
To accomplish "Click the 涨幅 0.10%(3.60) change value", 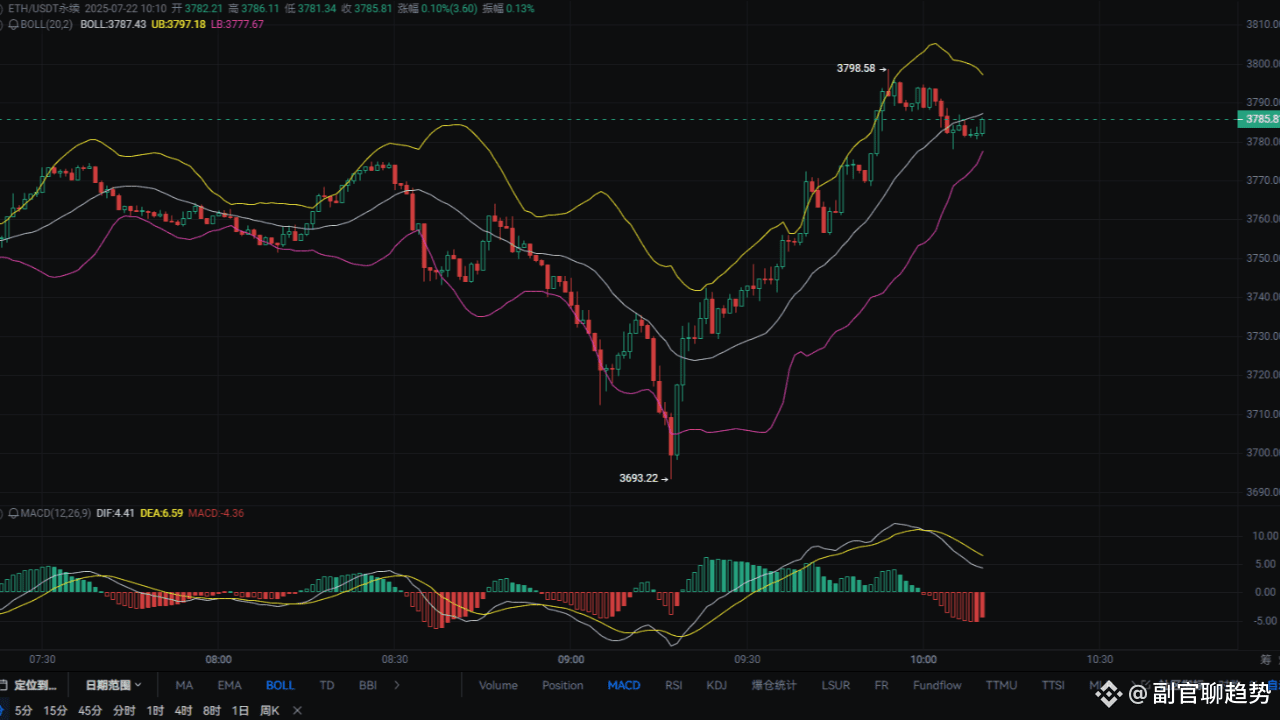I will tap(436, 8).
